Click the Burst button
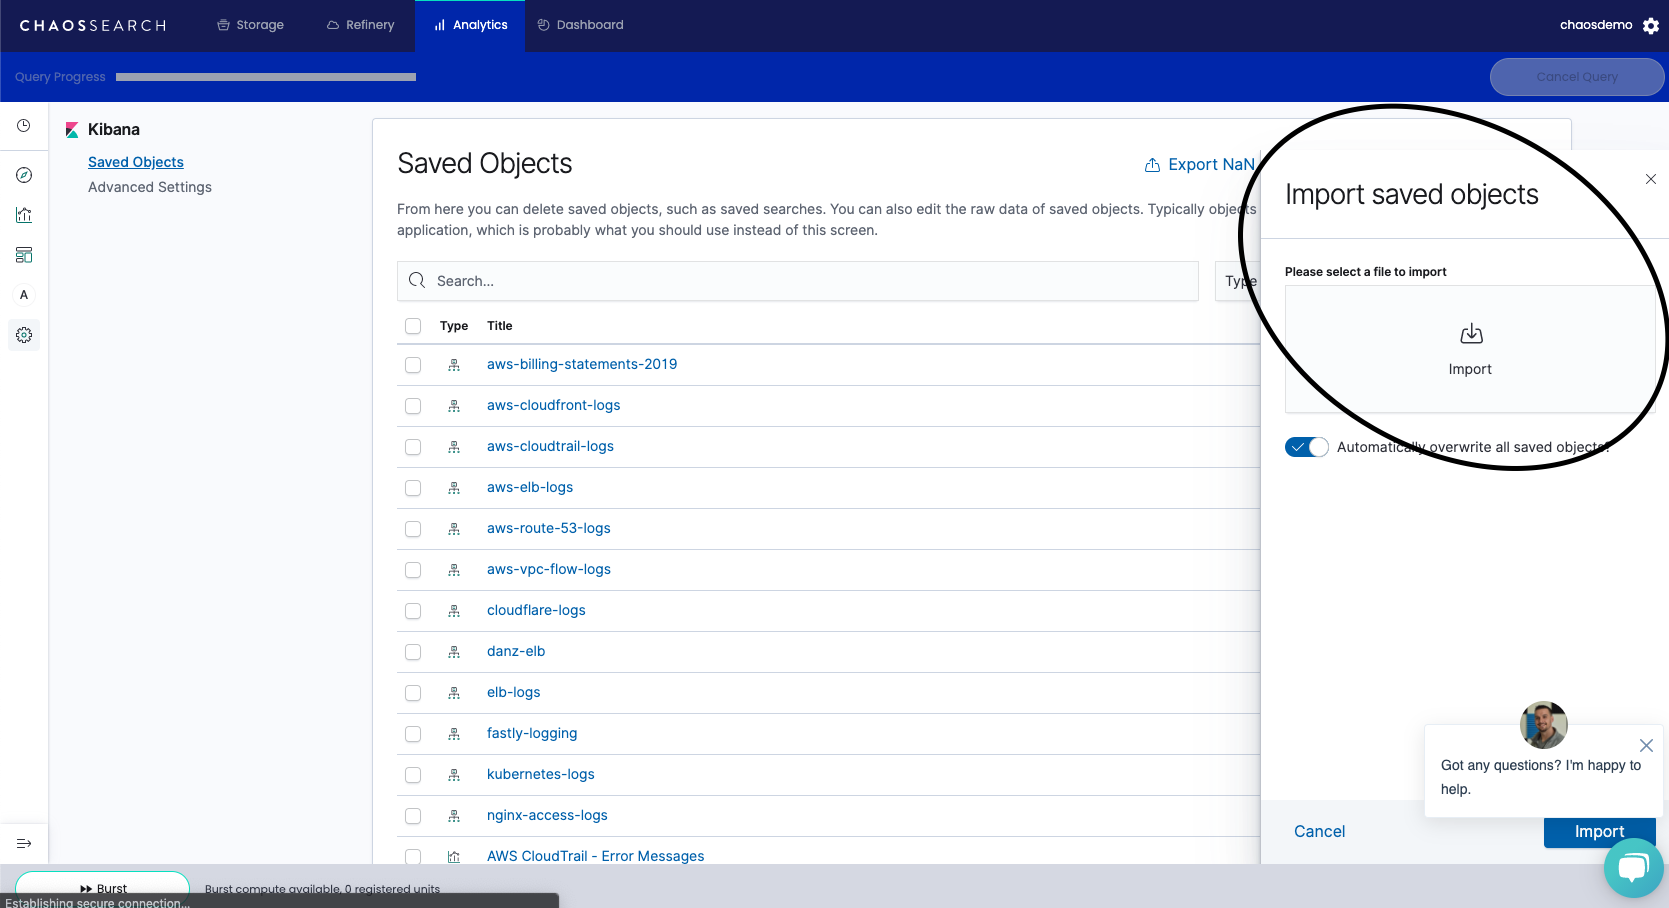The image size is (1669, 908). tap(103, 888)
